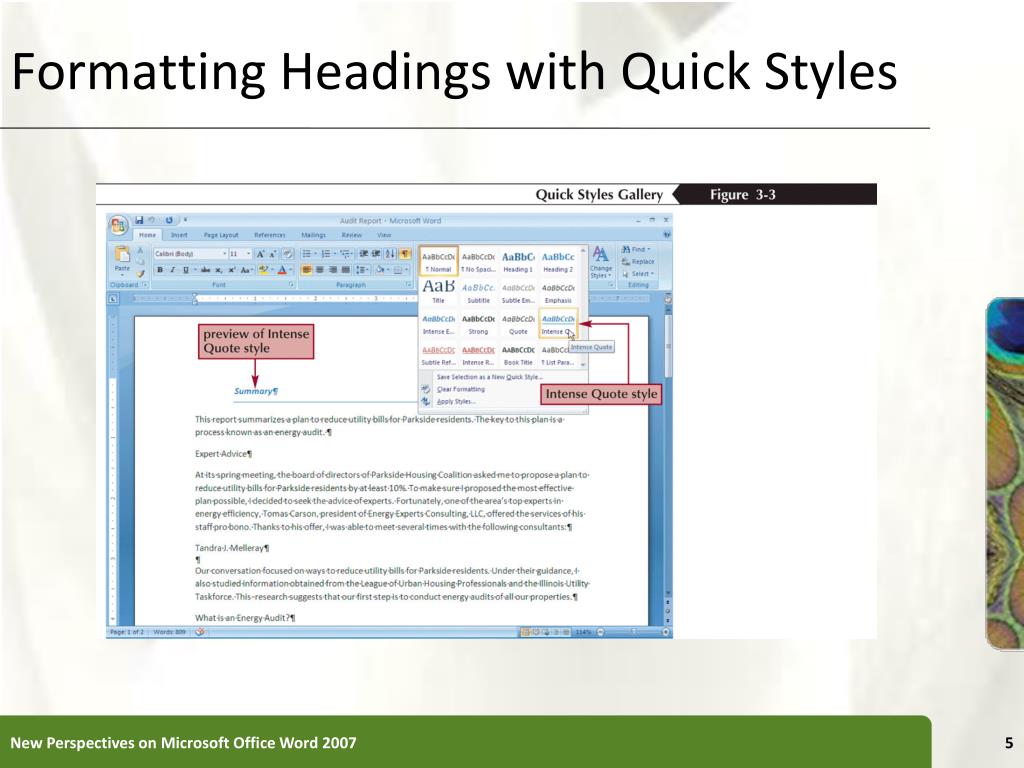1024x768 pixels.
Task: Click the proofing errors icon in status bar
Action: 200,632
